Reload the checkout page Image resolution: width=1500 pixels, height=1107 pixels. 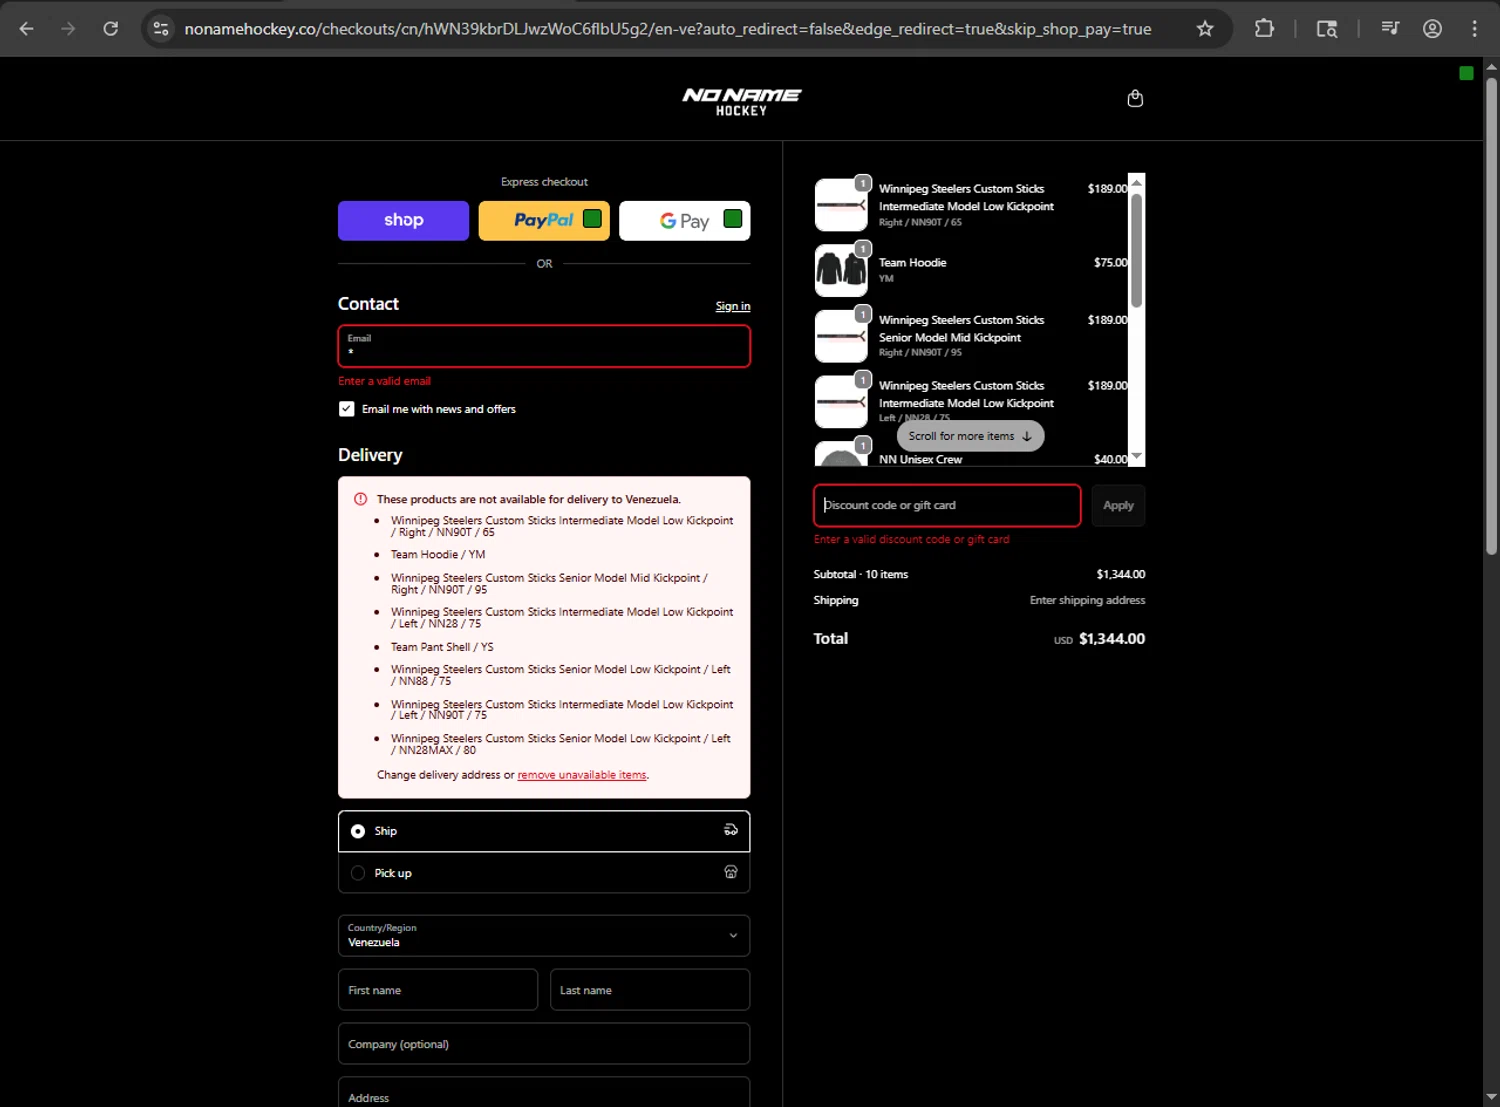[x=111, y=29]
